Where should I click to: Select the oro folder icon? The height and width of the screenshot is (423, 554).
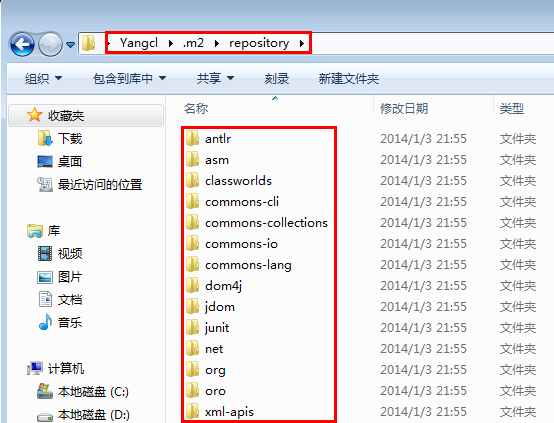coord(193,390)
